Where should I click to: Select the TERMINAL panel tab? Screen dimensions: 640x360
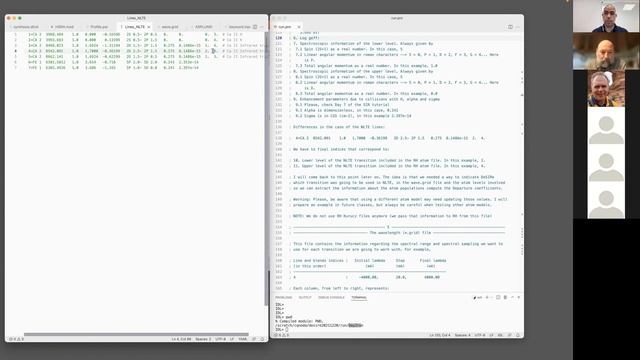click(x=359, y=298)
